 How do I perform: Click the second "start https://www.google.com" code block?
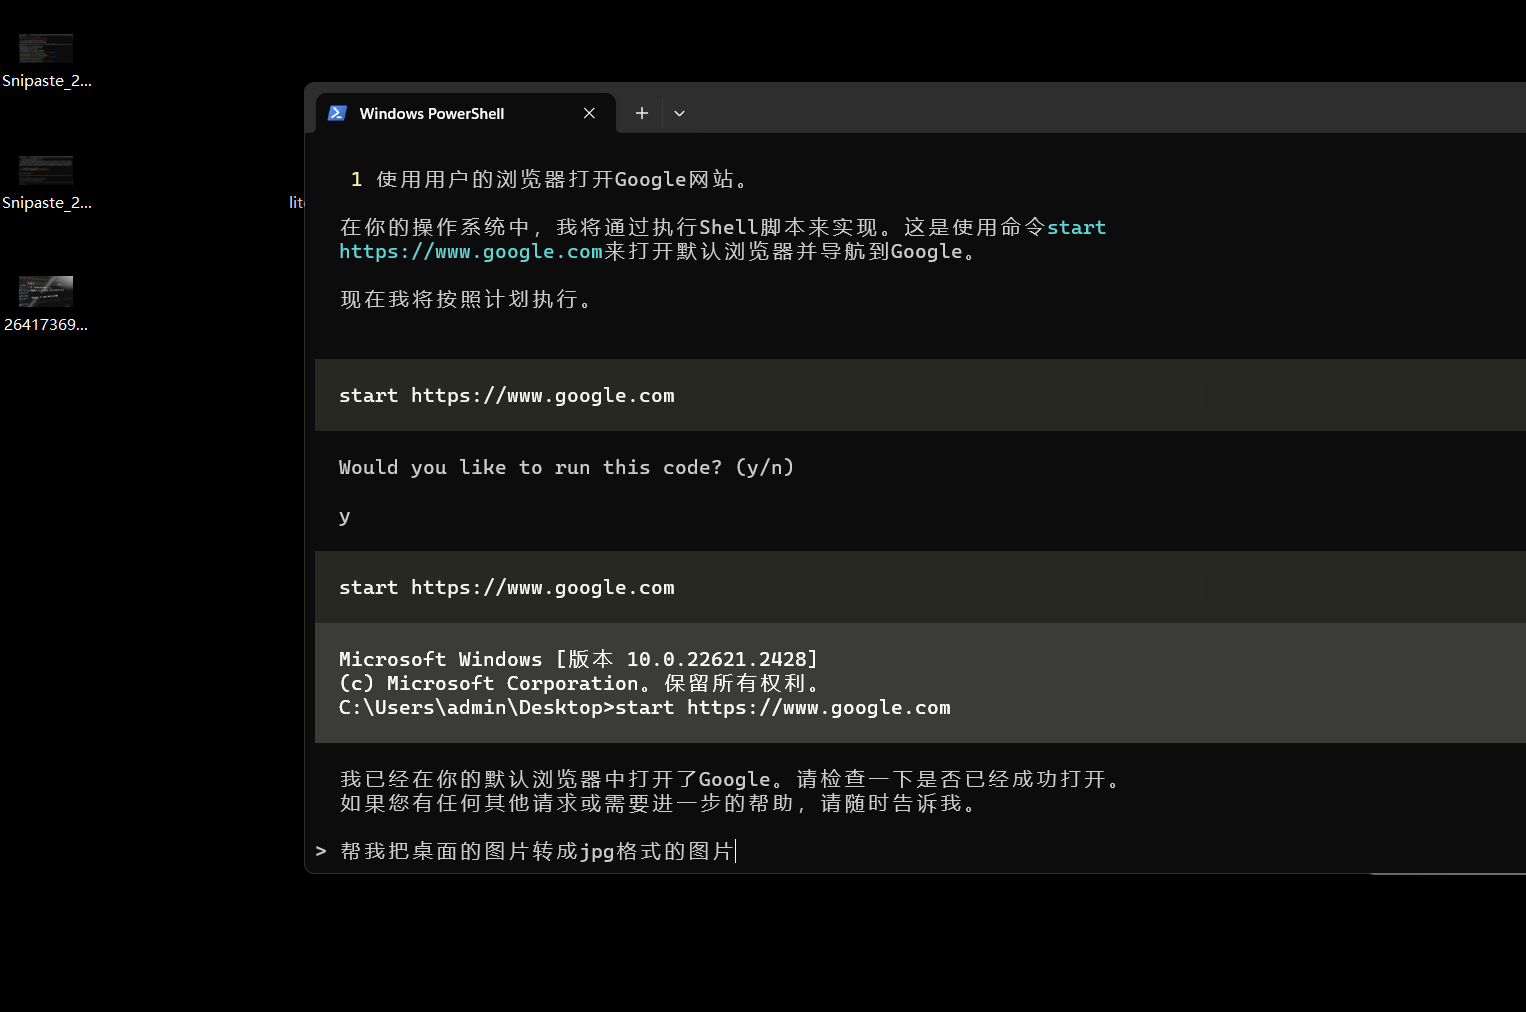pos(920,587)
